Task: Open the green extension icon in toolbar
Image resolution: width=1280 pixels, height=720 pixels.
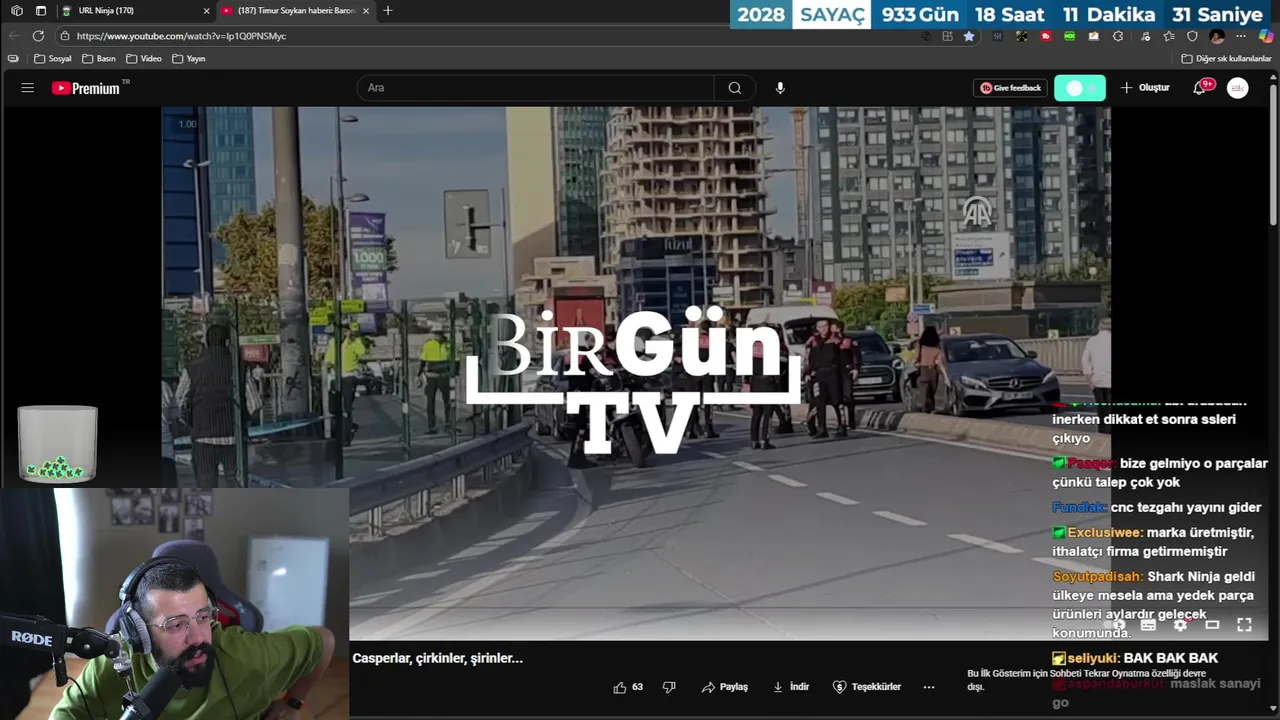Action: [x=1070, y=36]
